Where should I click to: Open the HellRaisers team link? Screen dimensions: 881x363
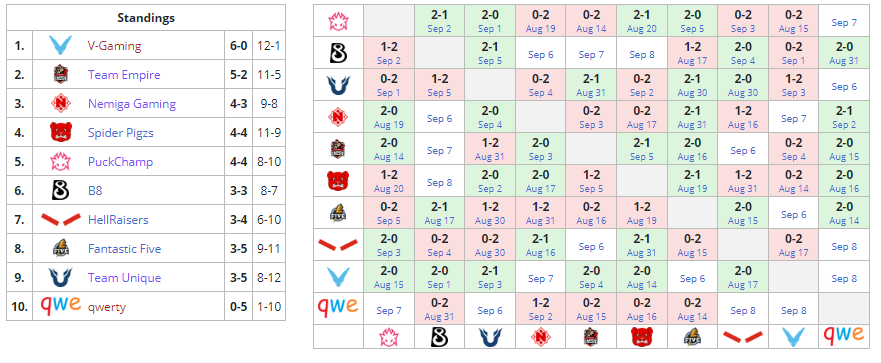coord(118,220)
